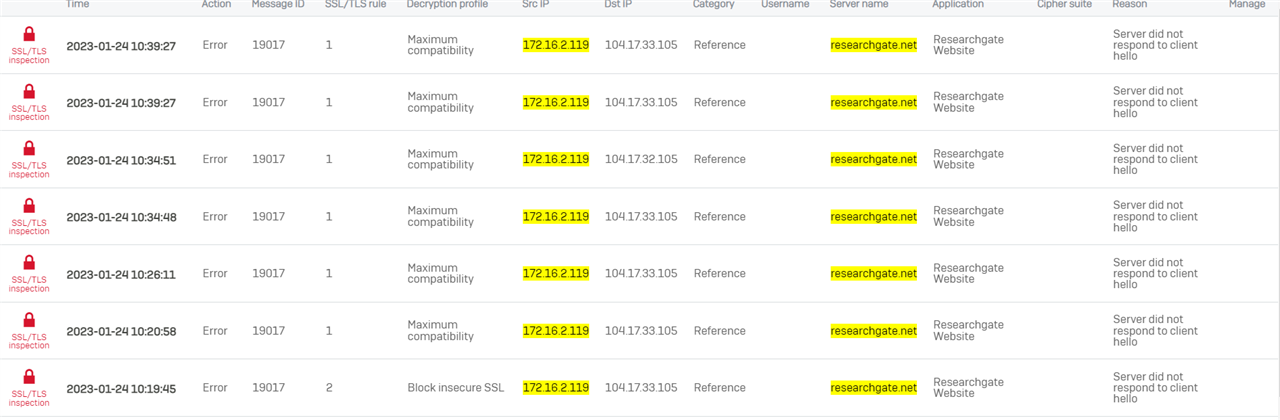Select the SSL/TLS inspection lock icon at 10:20:58

click(x=29, y=320)
